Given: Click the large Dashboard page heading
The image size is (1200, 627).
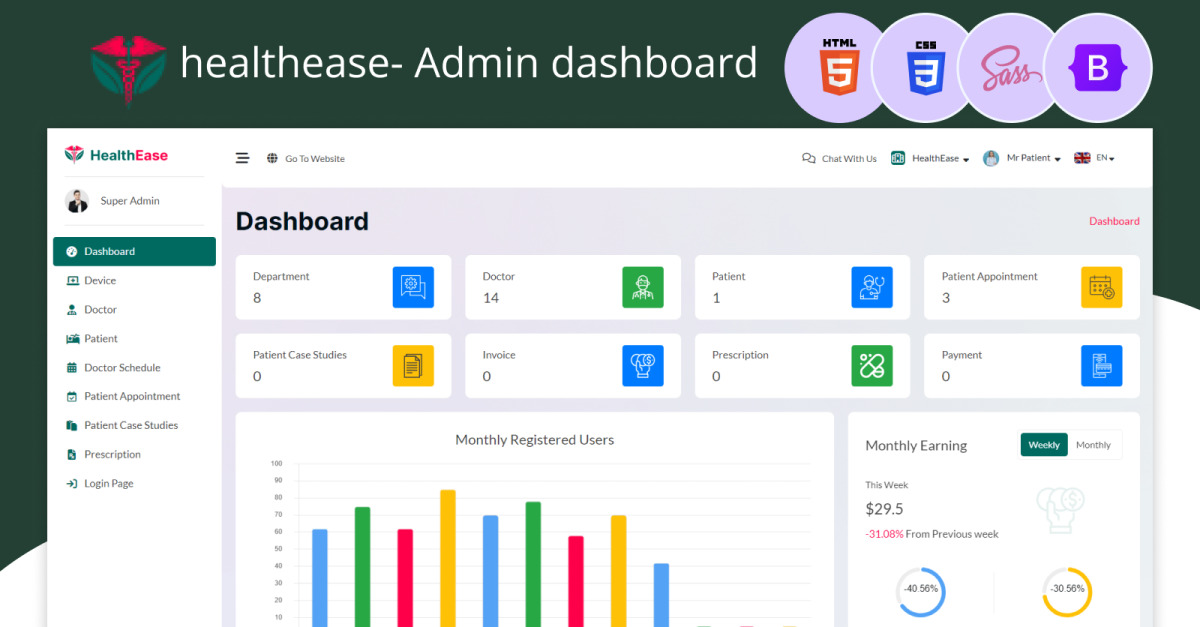Looking at the screenshot, I should [x=302, y=221].
